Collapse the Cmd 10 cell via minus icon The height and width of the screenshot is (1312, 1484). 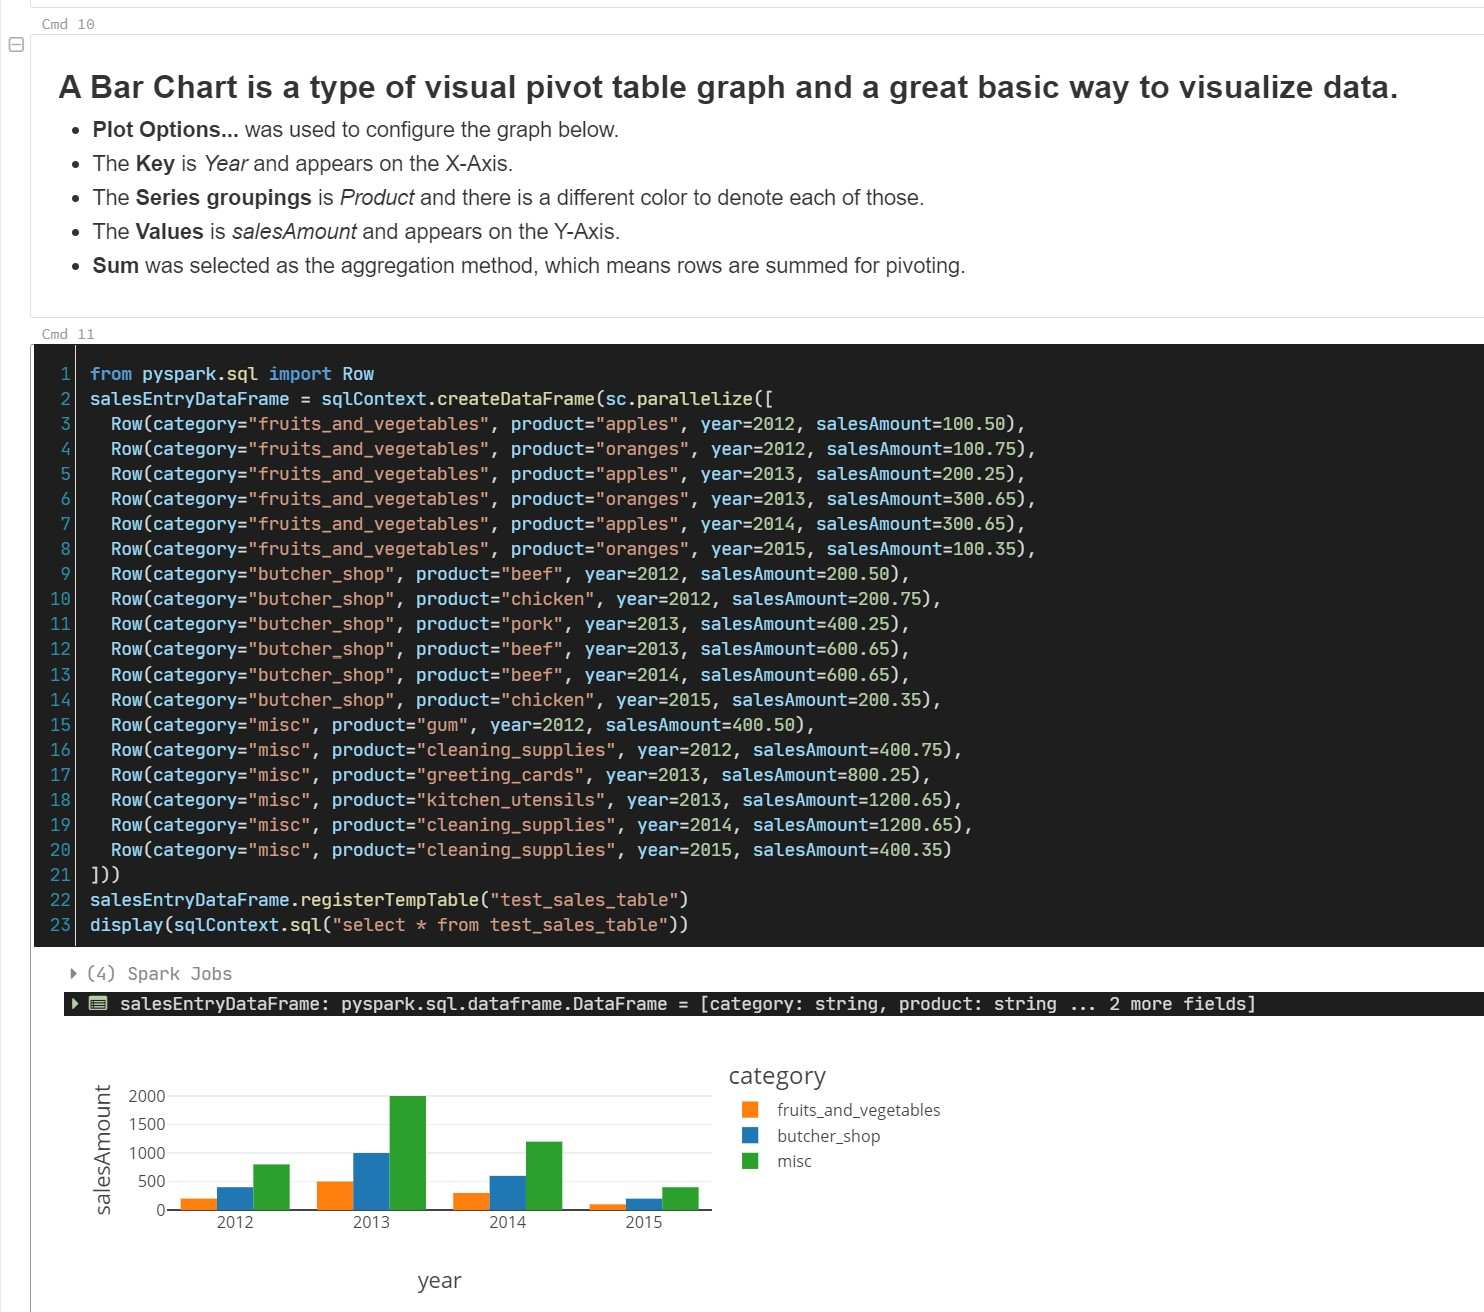15,44
